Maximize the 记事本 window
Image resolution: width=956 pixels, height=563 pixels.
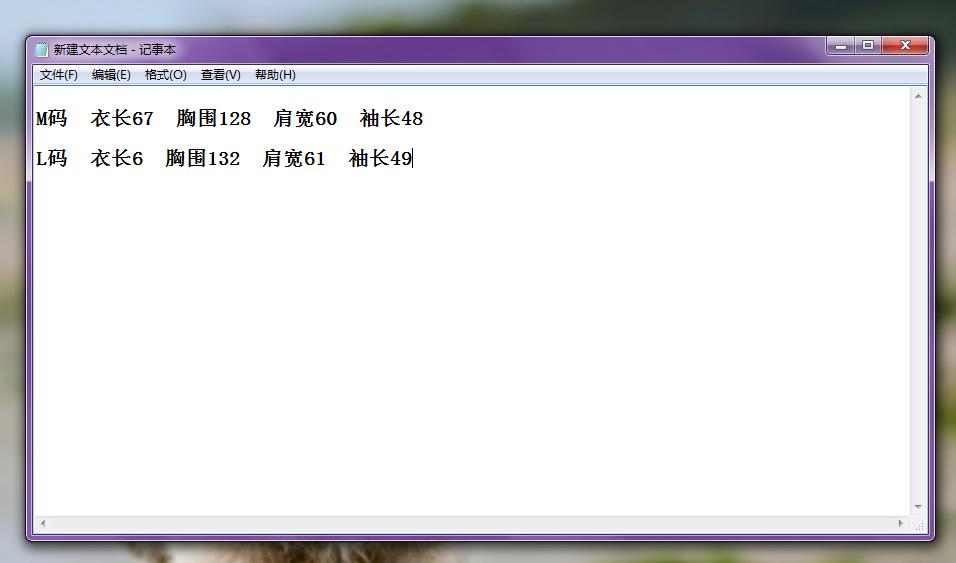[868, 46]
